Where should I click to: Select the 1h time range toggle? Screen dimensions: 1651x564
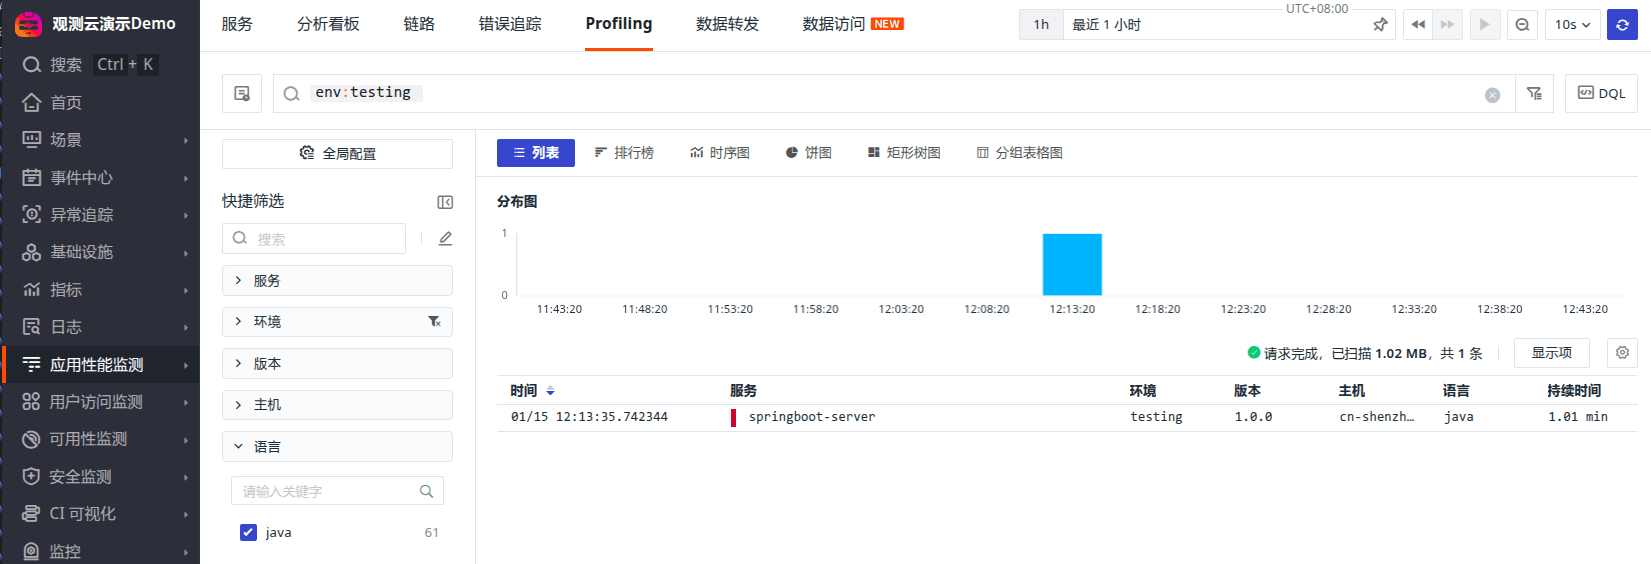coord(1041,25)
